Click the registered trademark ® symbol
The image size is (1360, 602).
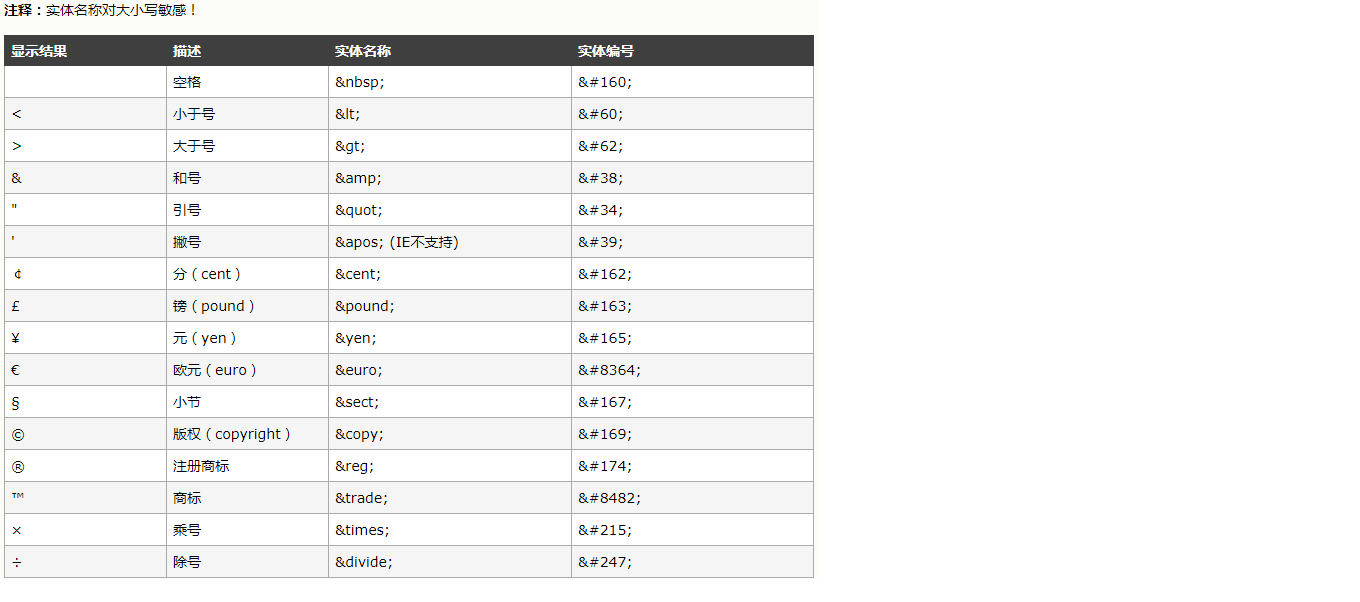(17, 466)
